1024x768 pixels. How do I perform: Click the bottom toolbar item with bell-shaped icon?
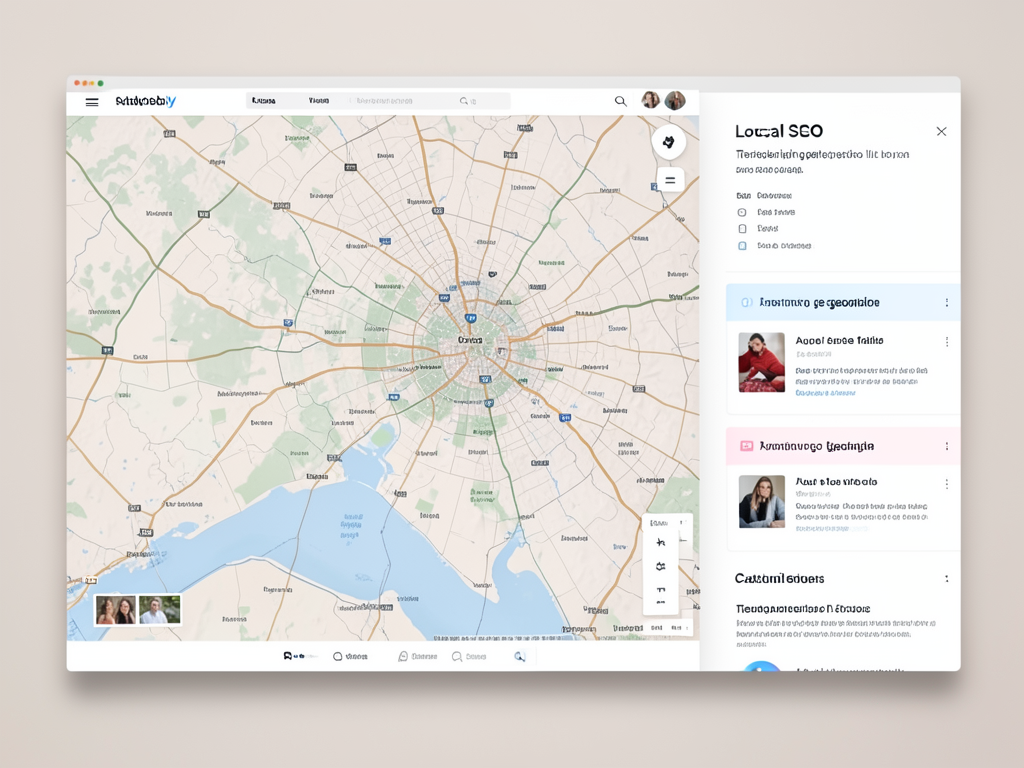click(x=417, y=656)
